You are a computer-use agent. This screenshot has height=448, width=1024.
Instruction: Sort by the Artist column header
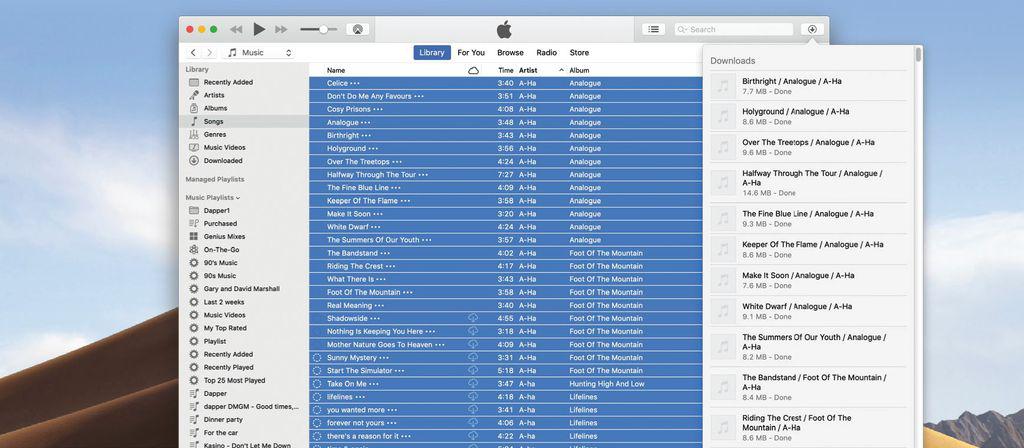(x=528, y=70)
